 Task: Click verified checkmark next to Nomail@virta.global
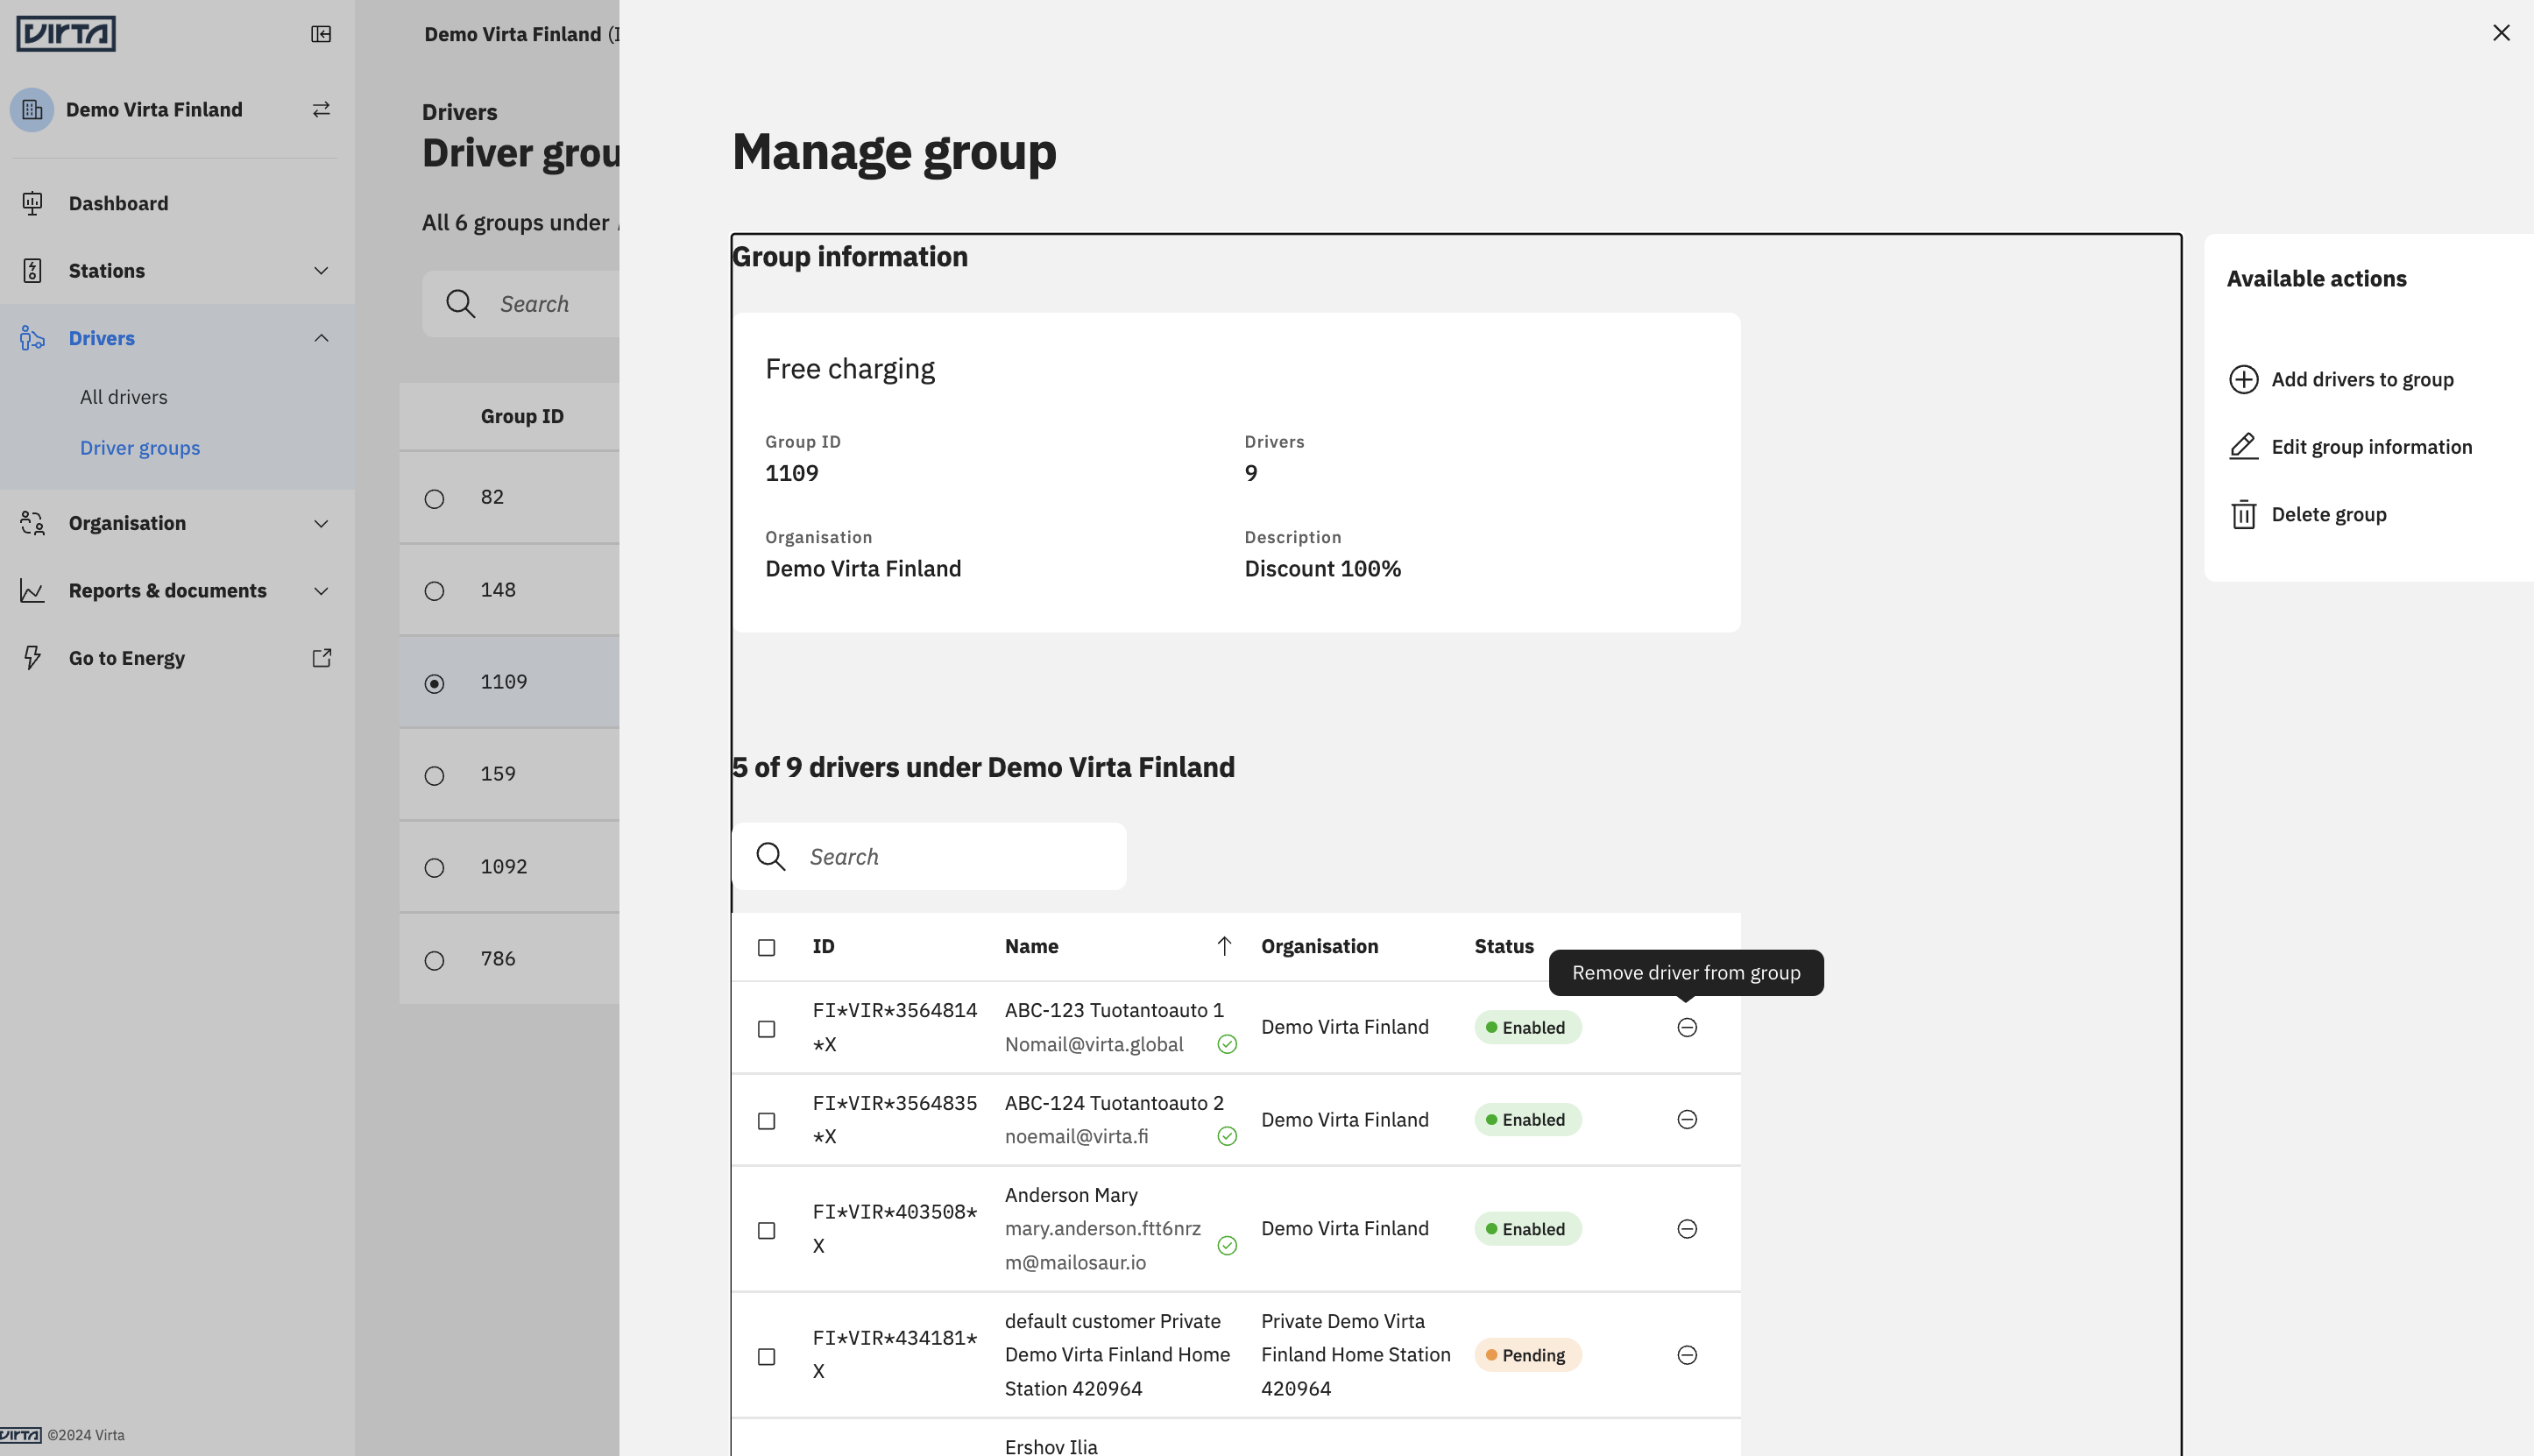[x=1227, y=1044]
